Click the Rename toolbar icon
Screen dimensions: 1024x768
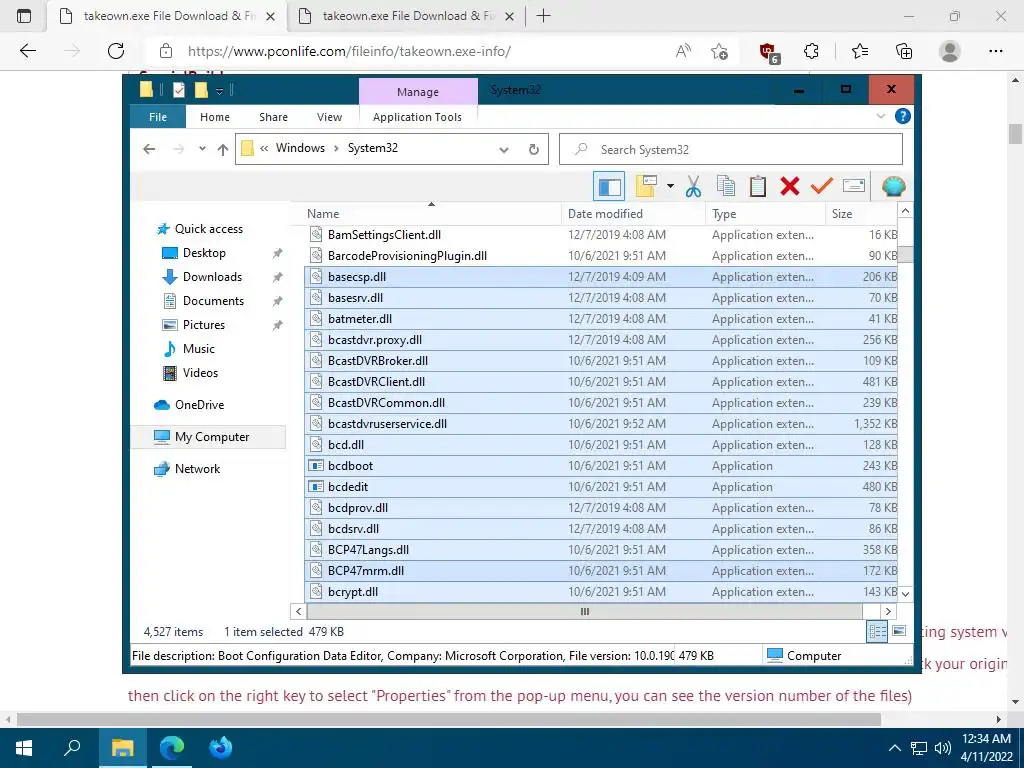pyautogui.click(x=854, y=187)
